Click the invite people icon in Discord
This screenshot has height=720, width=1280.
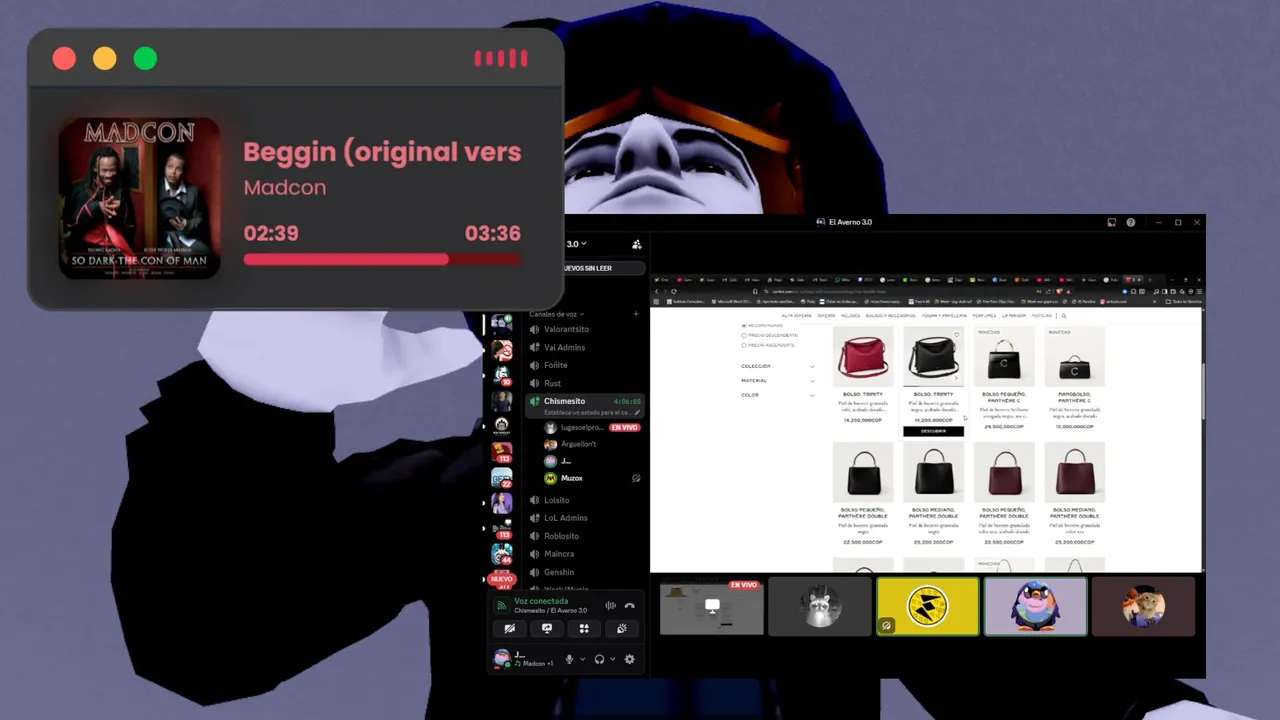click(637, 244)
